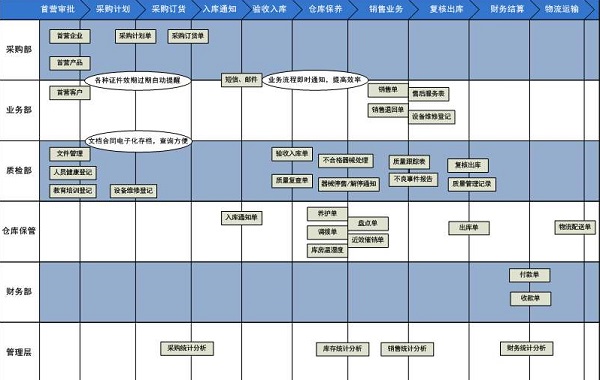Open the 人员健康登记 box
This screenshot has height=380, width=600.
click(x=73, y=173)
